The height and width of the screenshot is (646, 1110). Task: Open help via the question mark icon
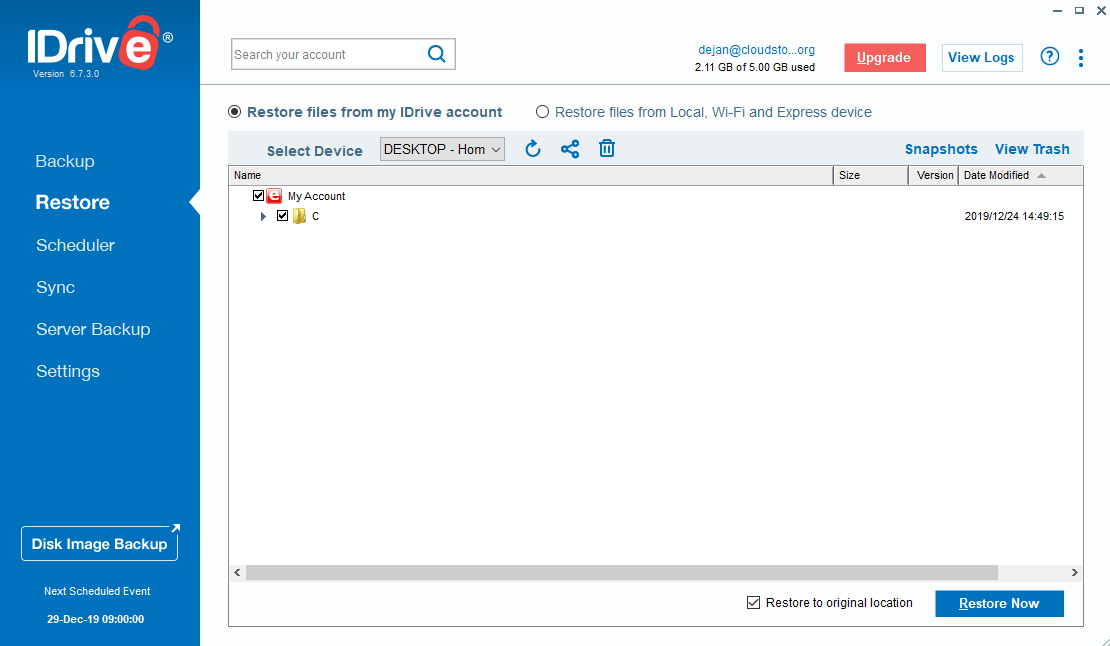pos(1049,57)
